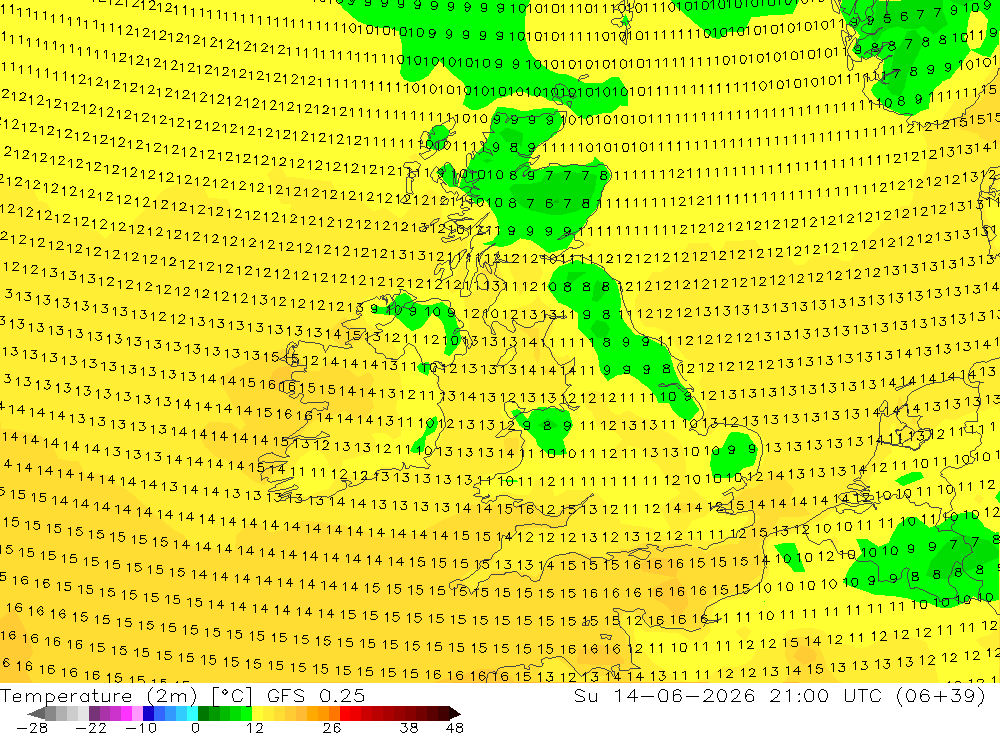Viewport: 1000px width, 733px height.
Task: Click the "(06+39)" forecast run label
Action: [941, 695]
